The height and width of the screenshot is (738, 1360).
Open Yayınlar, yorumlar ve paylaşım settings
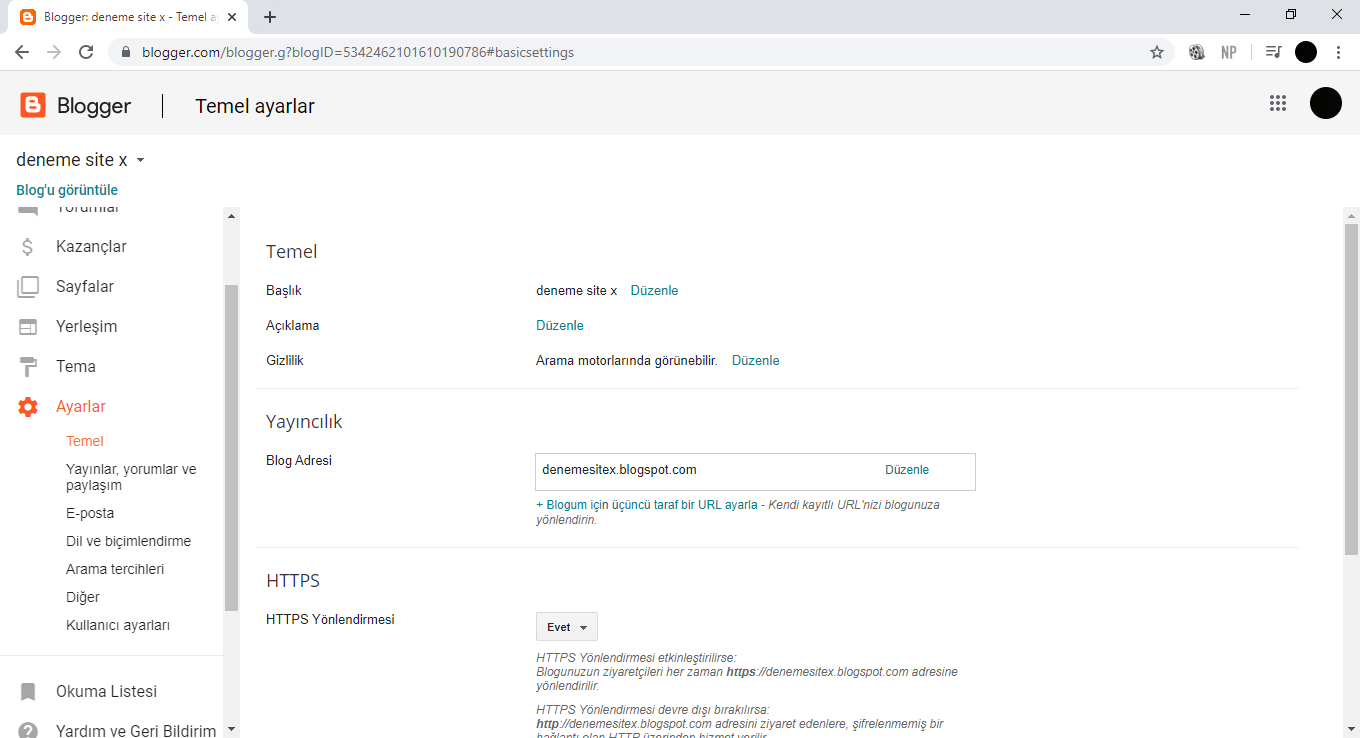tap(131, 477)
